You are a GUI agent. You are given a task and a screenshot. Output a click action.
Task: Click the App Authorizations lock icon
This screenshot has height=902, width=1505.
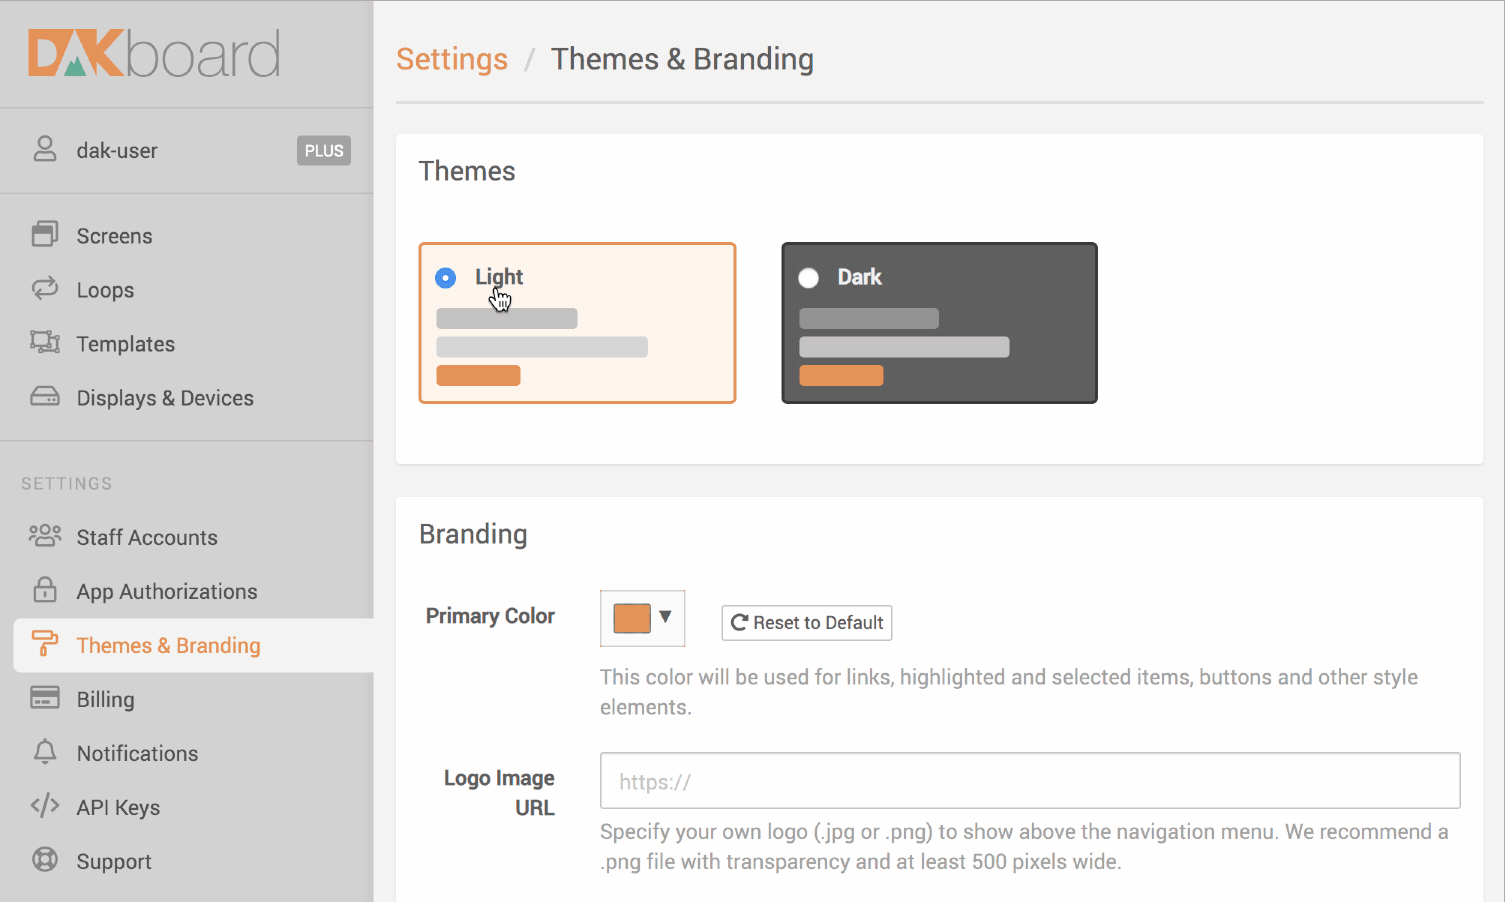pyautogui.click(x=45, y=590)
